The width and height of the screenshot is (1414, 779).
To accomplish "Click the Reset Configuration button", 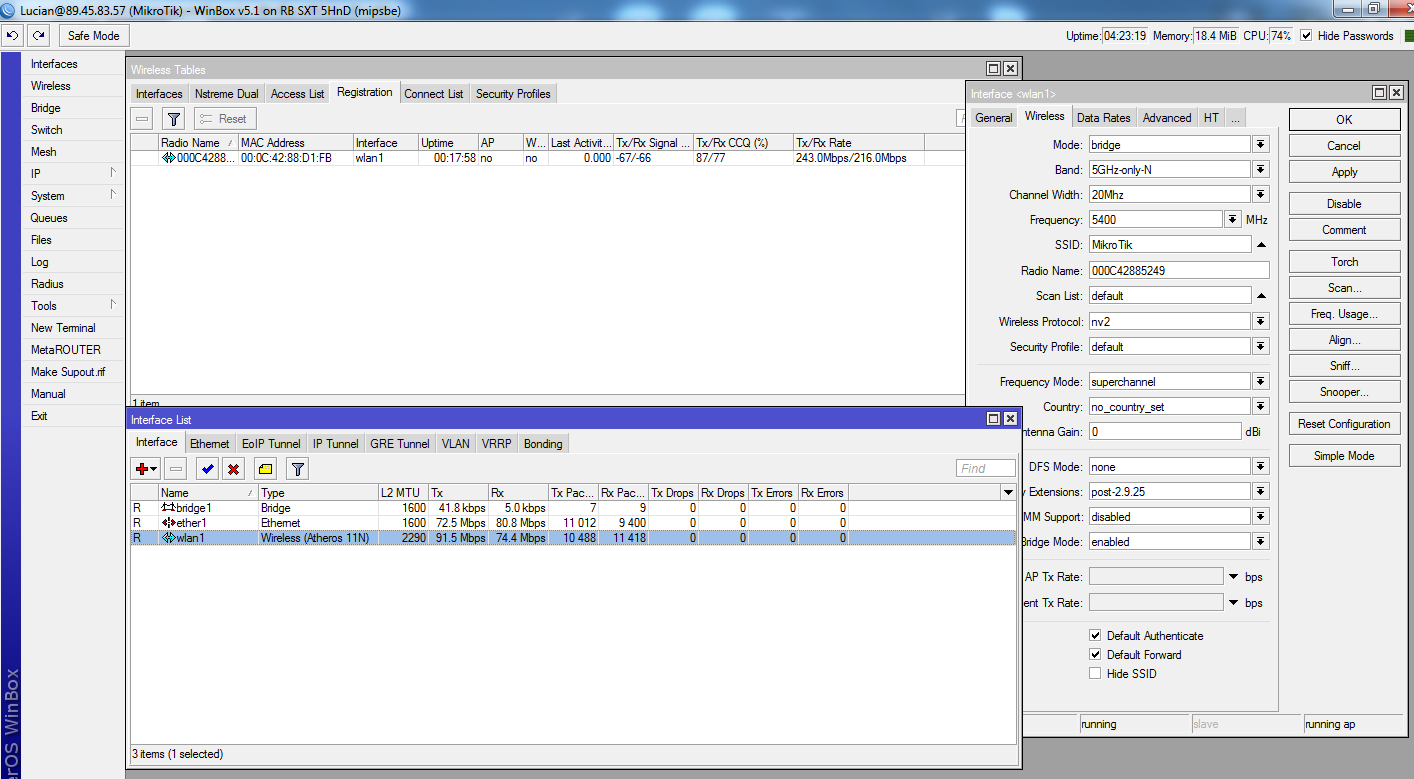I will click(1344, 424).
